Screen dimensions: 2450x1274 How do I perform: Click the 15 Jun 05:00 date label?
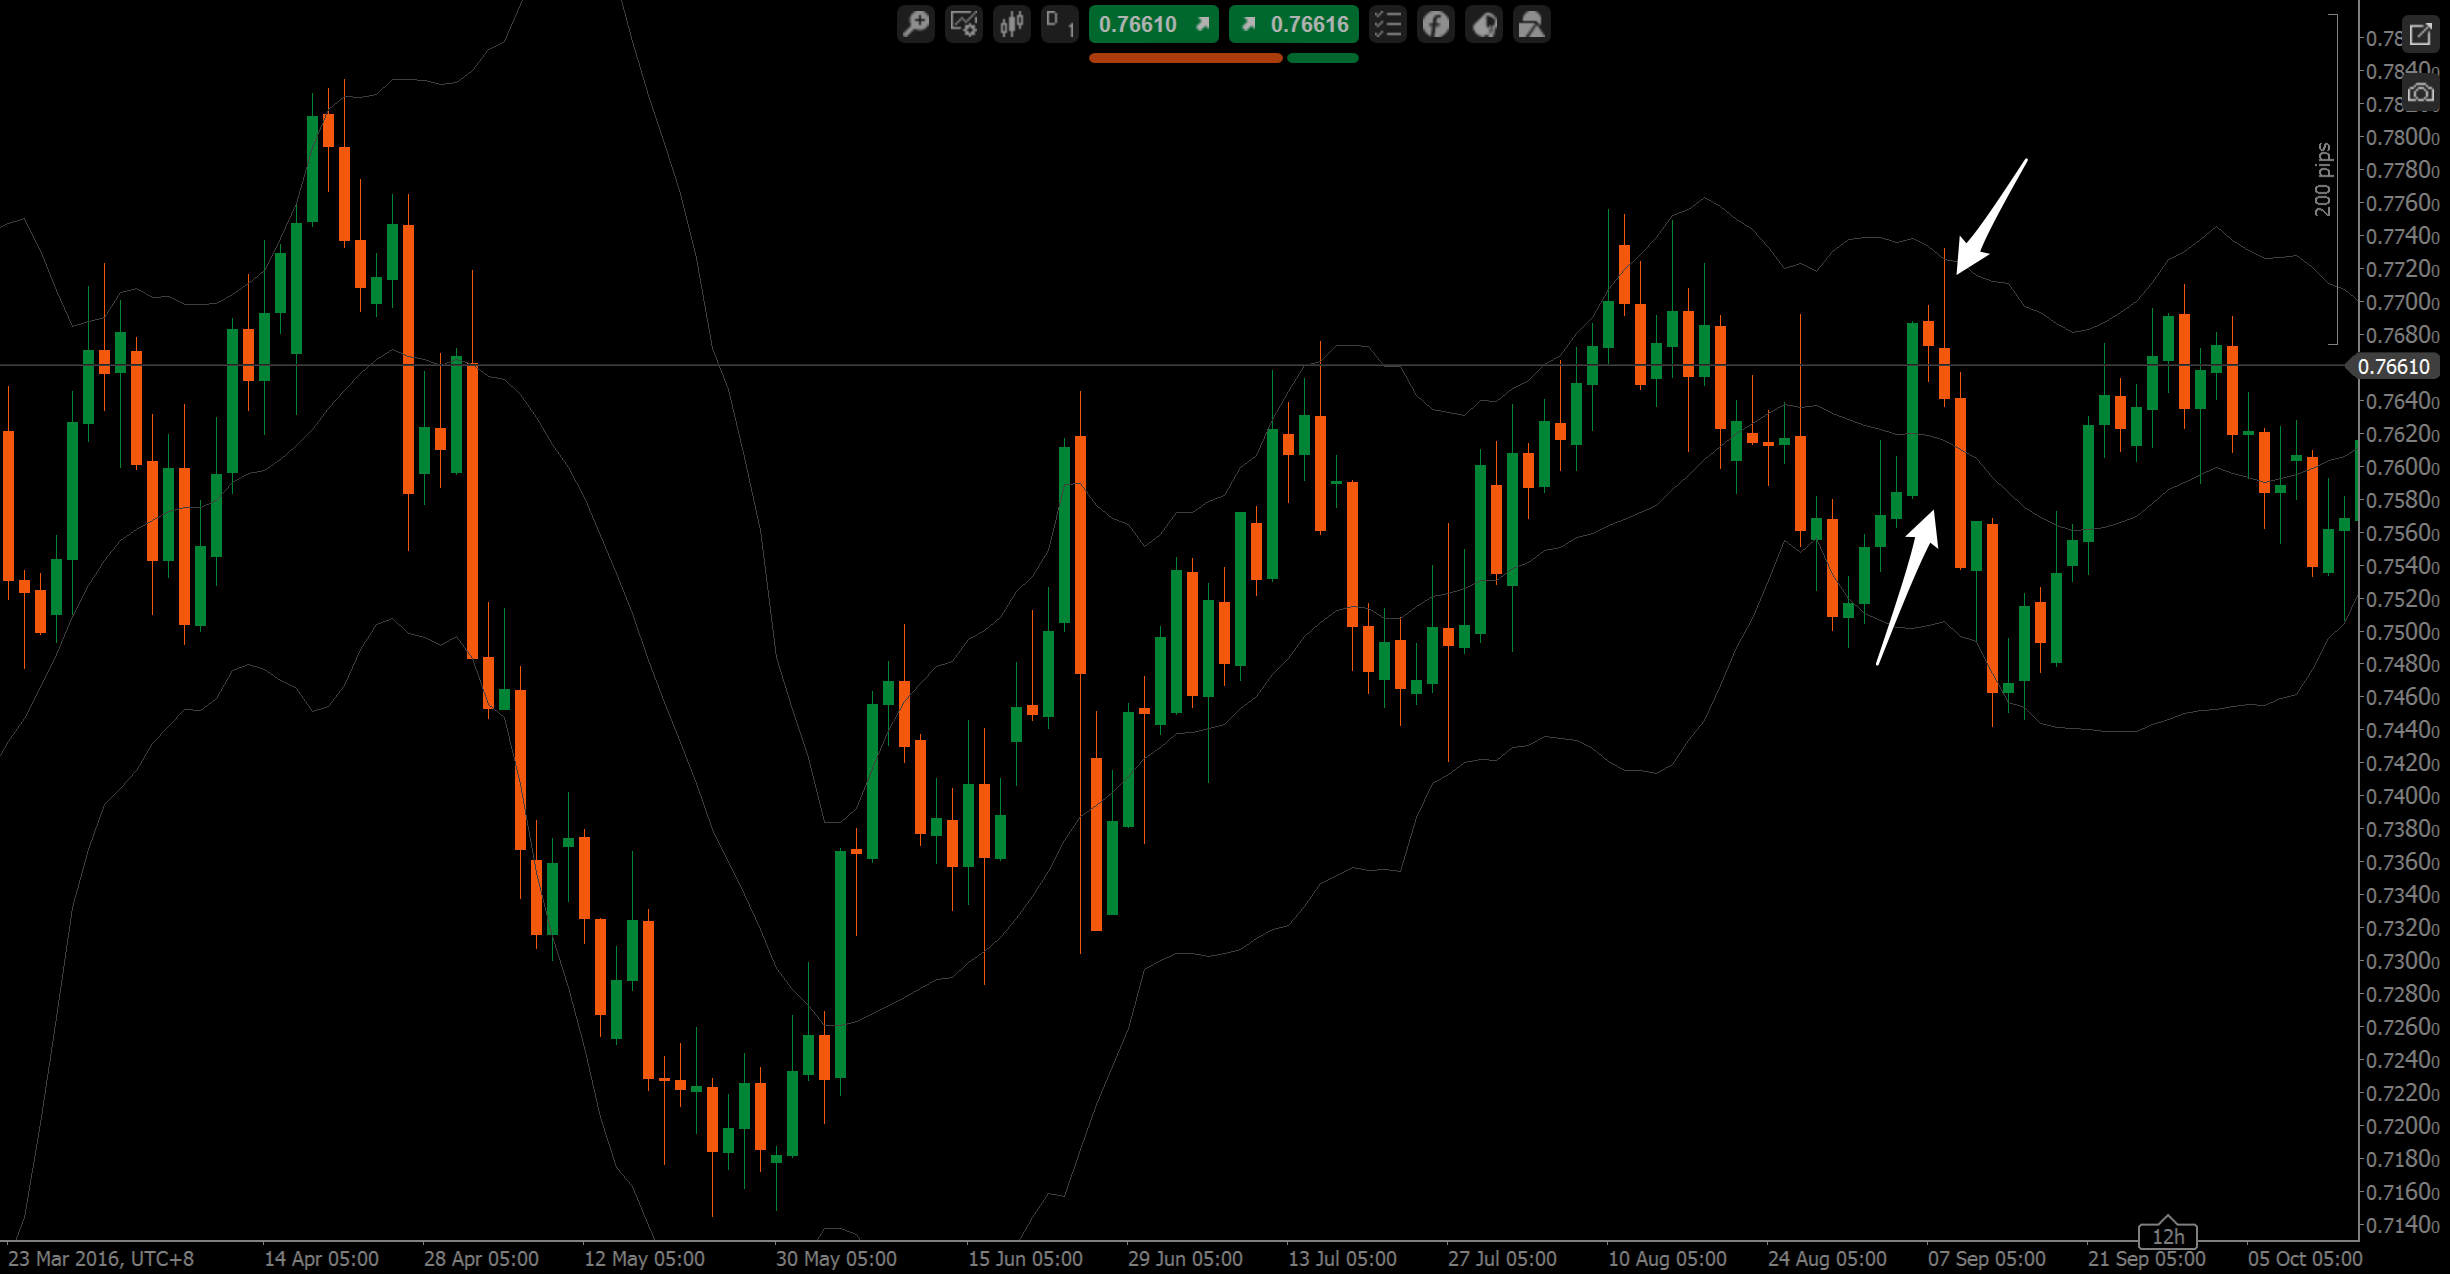pos(1025,1259)
